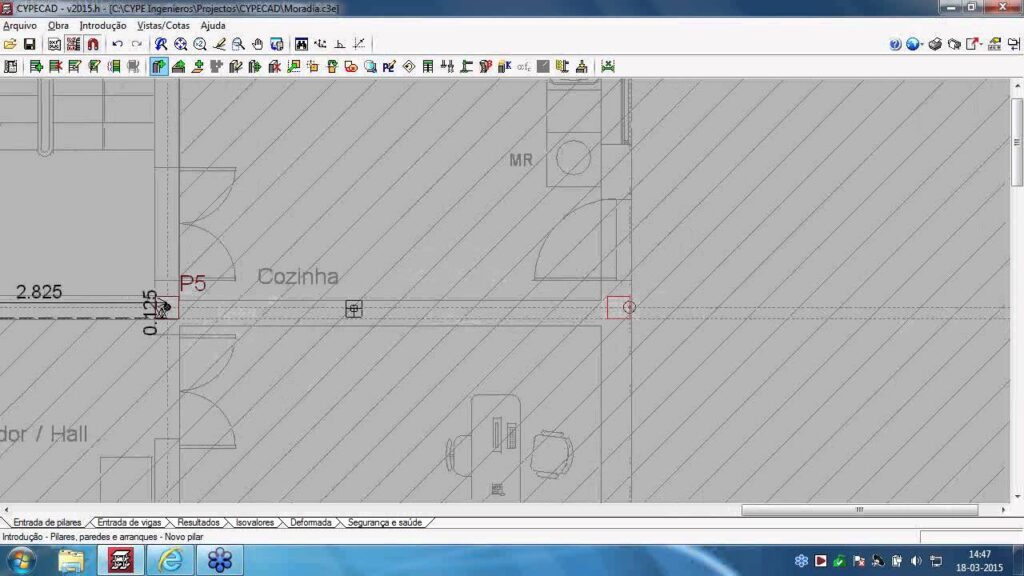Save the project with the floppy disk icon
The image size is (1024, 576).
click(30, 44)
